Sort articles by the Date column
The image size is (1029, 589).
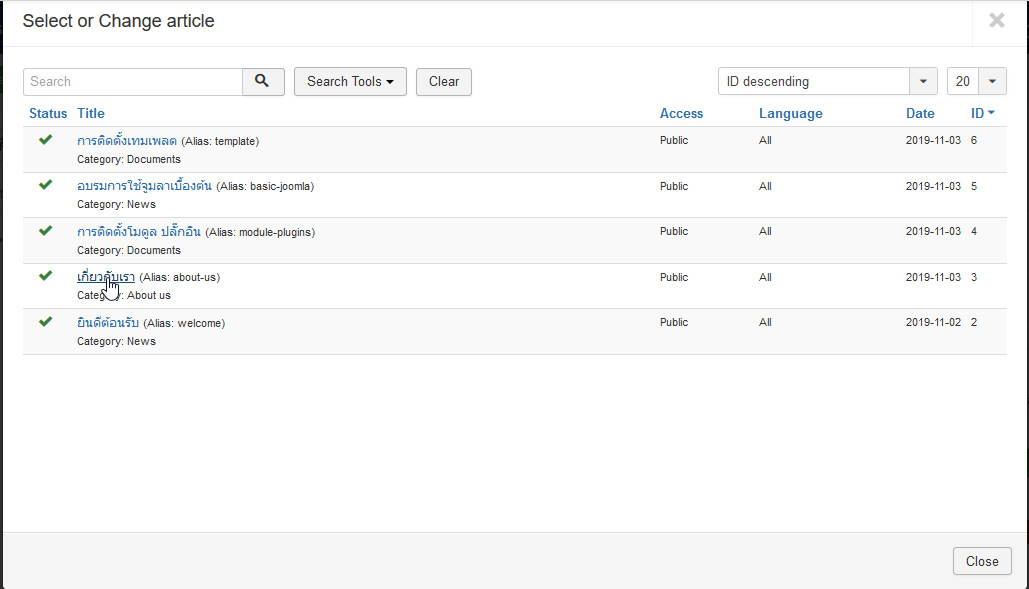click(920, 113)
